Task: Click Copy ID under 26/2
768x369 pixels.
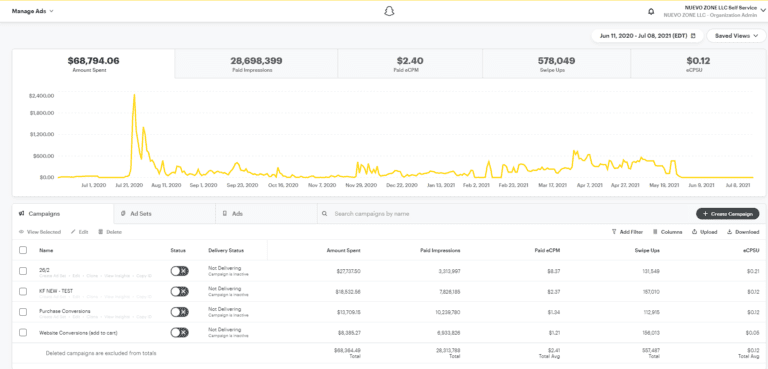Action: pyautogui.click(x=144, y=276)
